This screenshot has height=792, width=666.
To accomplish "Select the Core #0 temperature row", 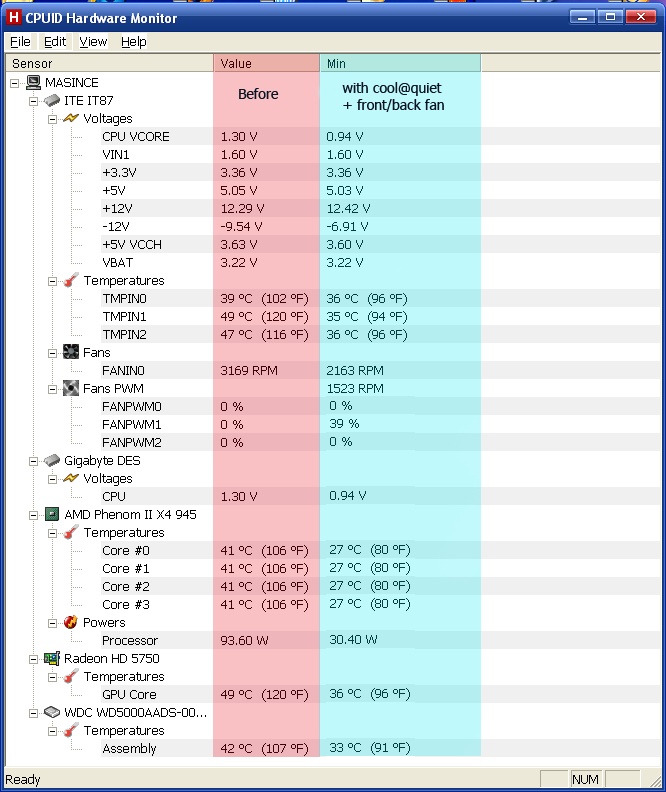I will pyautogui.click(x=381, y=551).
